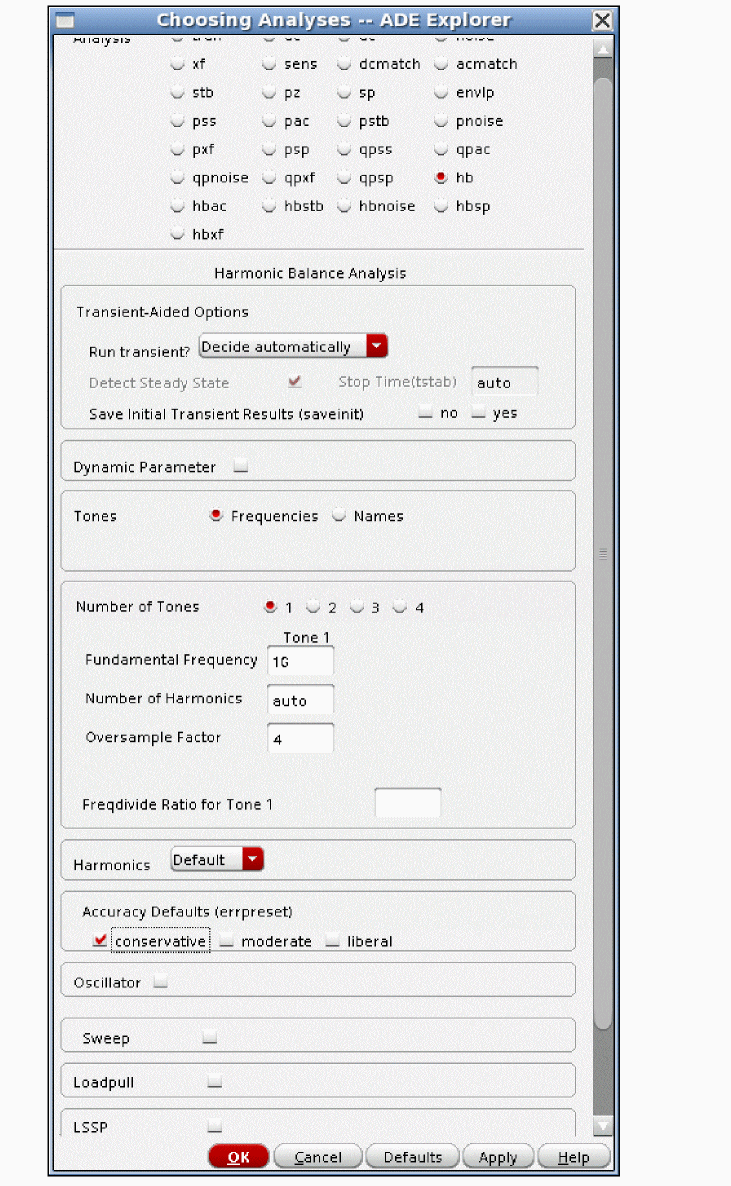The width and height of the screenshot is (731, 1186).
Task: Close the Choosing Analyses window
Action: [x=602, y=20]
